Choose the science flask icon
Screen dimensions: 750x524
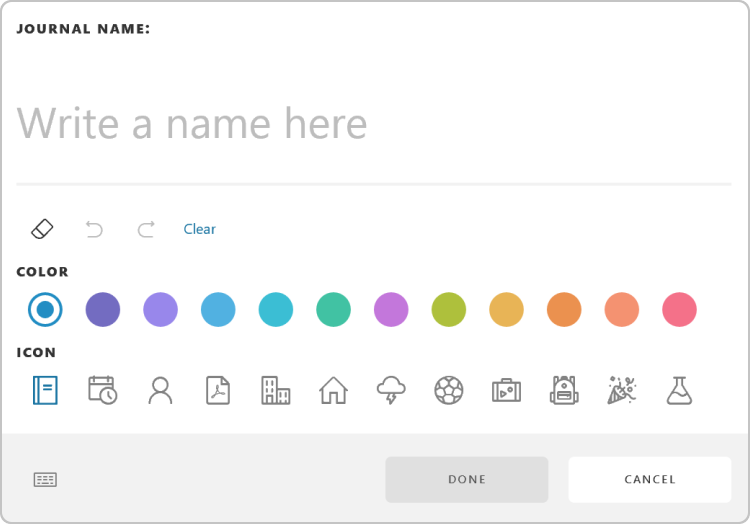pyautogui.click(x=680, y=390)
